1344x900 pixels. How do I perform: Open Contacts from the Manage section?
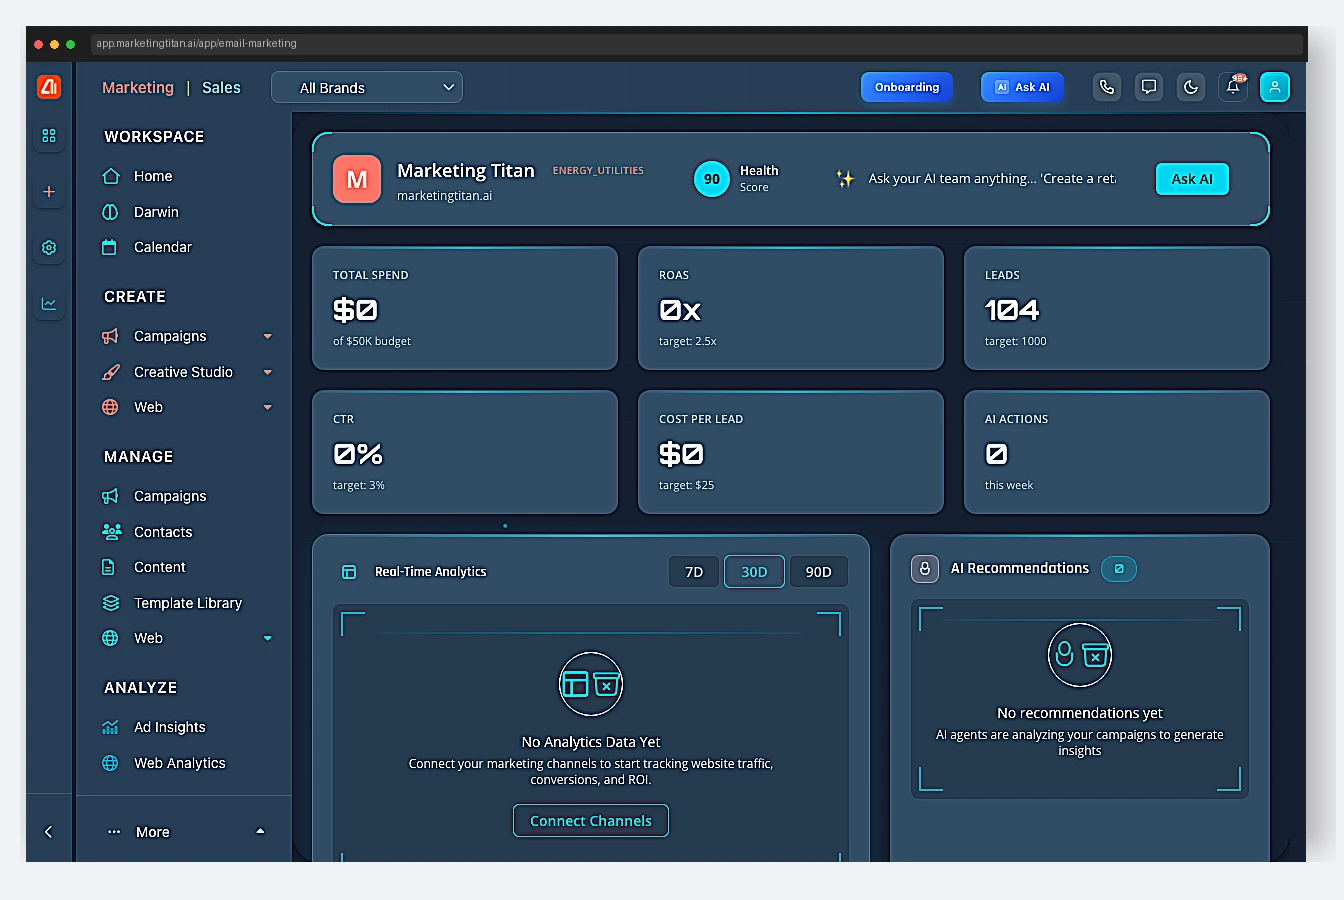[x=160, y=531]
